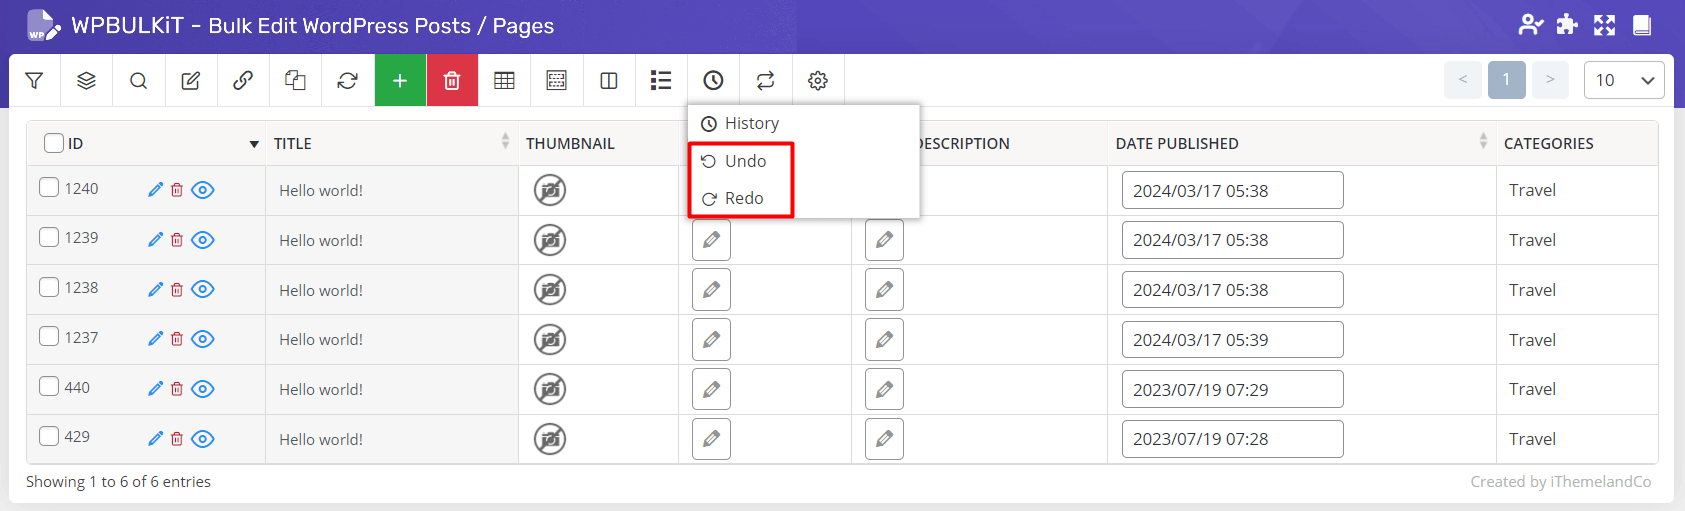Open the filter funnel tool

pos(34,81)
